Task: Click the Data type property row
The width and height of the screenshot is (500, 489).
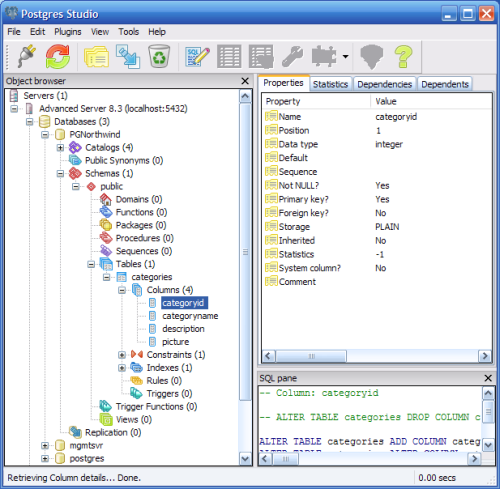Action: click(377, 144)
